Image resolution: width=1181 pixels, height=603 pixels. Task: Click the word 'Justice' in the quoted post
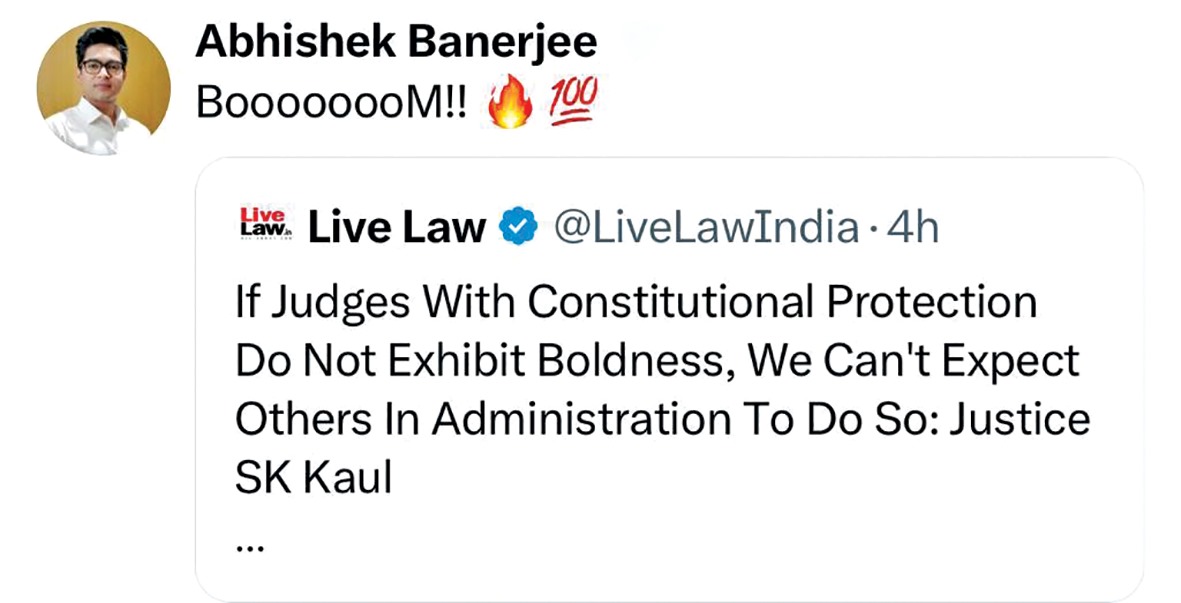coord(1019,419)
